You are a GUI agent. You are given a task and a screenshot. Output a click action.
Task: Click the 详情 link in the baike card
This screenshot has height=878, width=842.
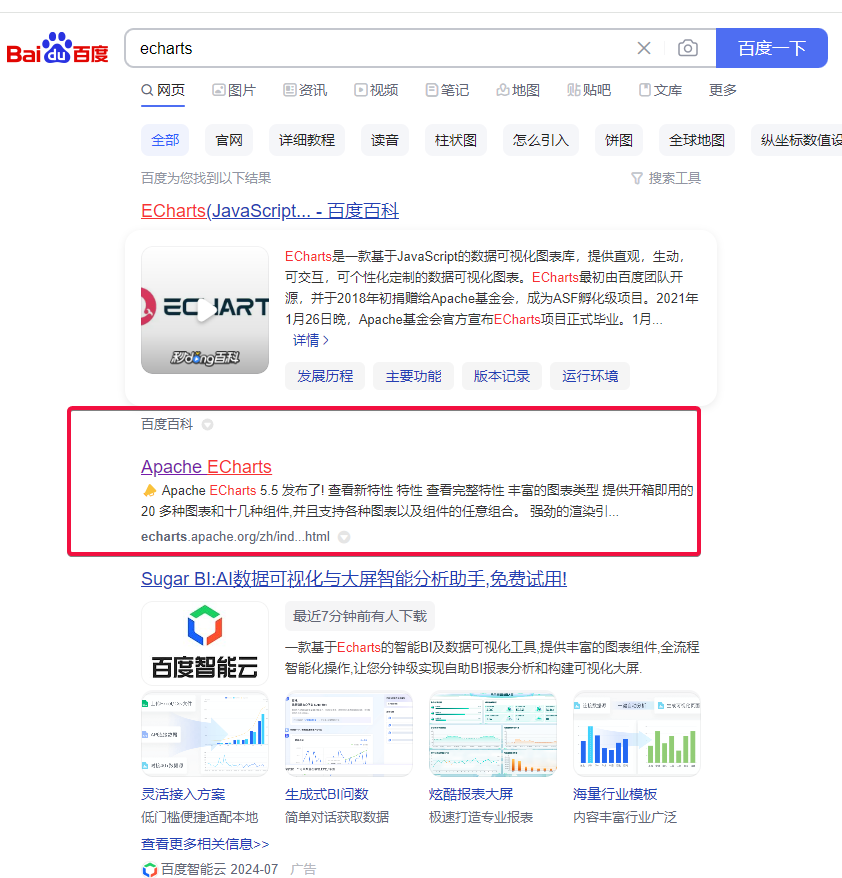[x=311, y=340]
